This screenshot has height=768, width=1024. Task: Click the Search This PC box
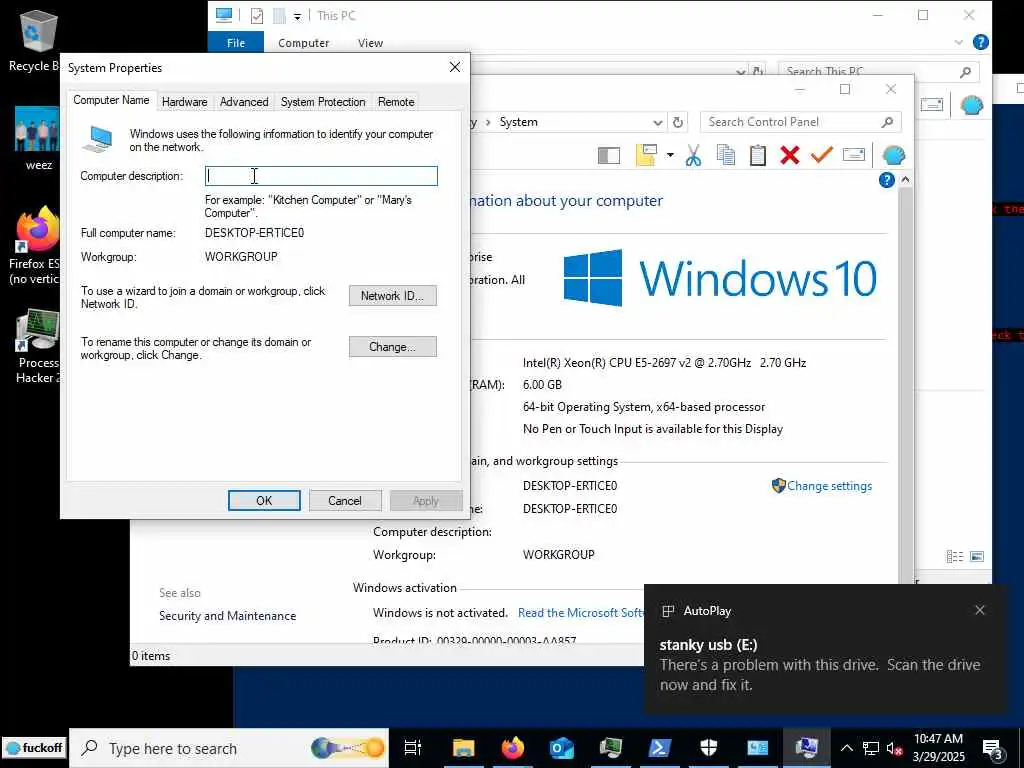point(878,71)
